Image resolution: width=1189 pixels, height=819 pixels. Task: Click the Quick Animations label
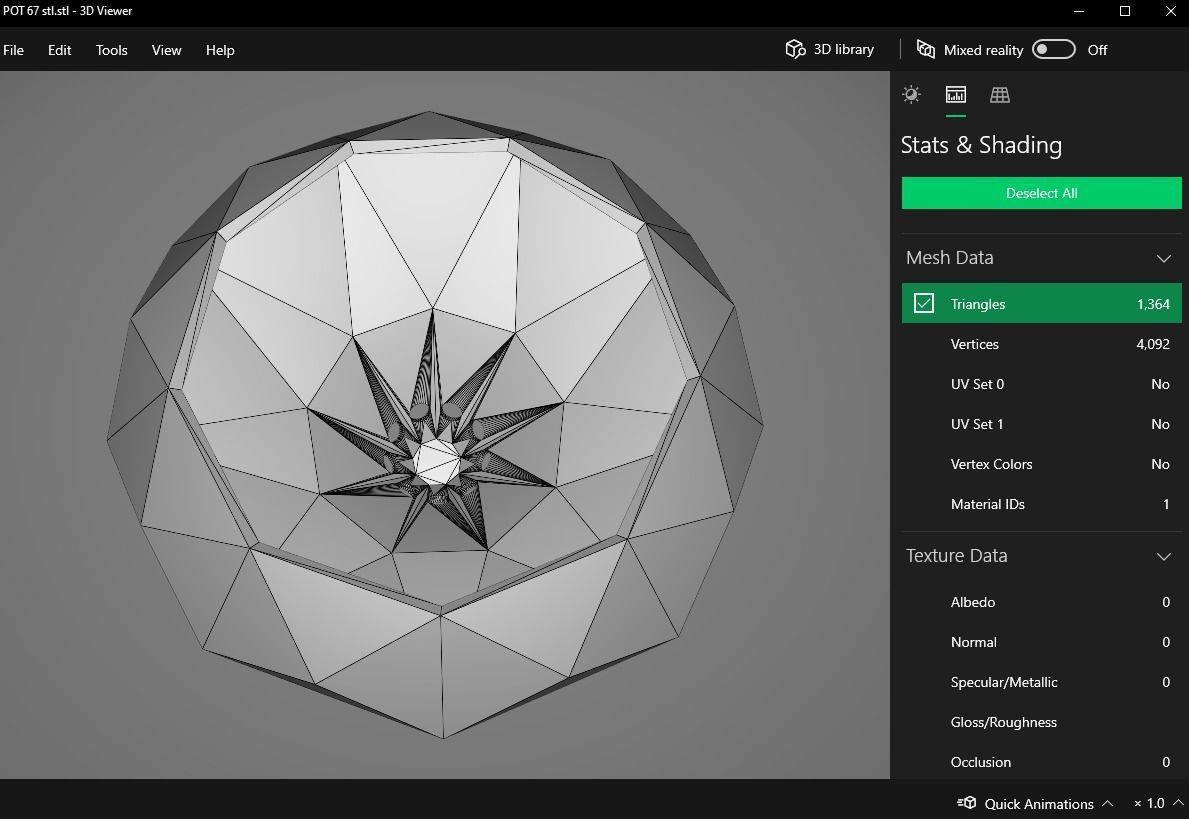point(1039,804)
